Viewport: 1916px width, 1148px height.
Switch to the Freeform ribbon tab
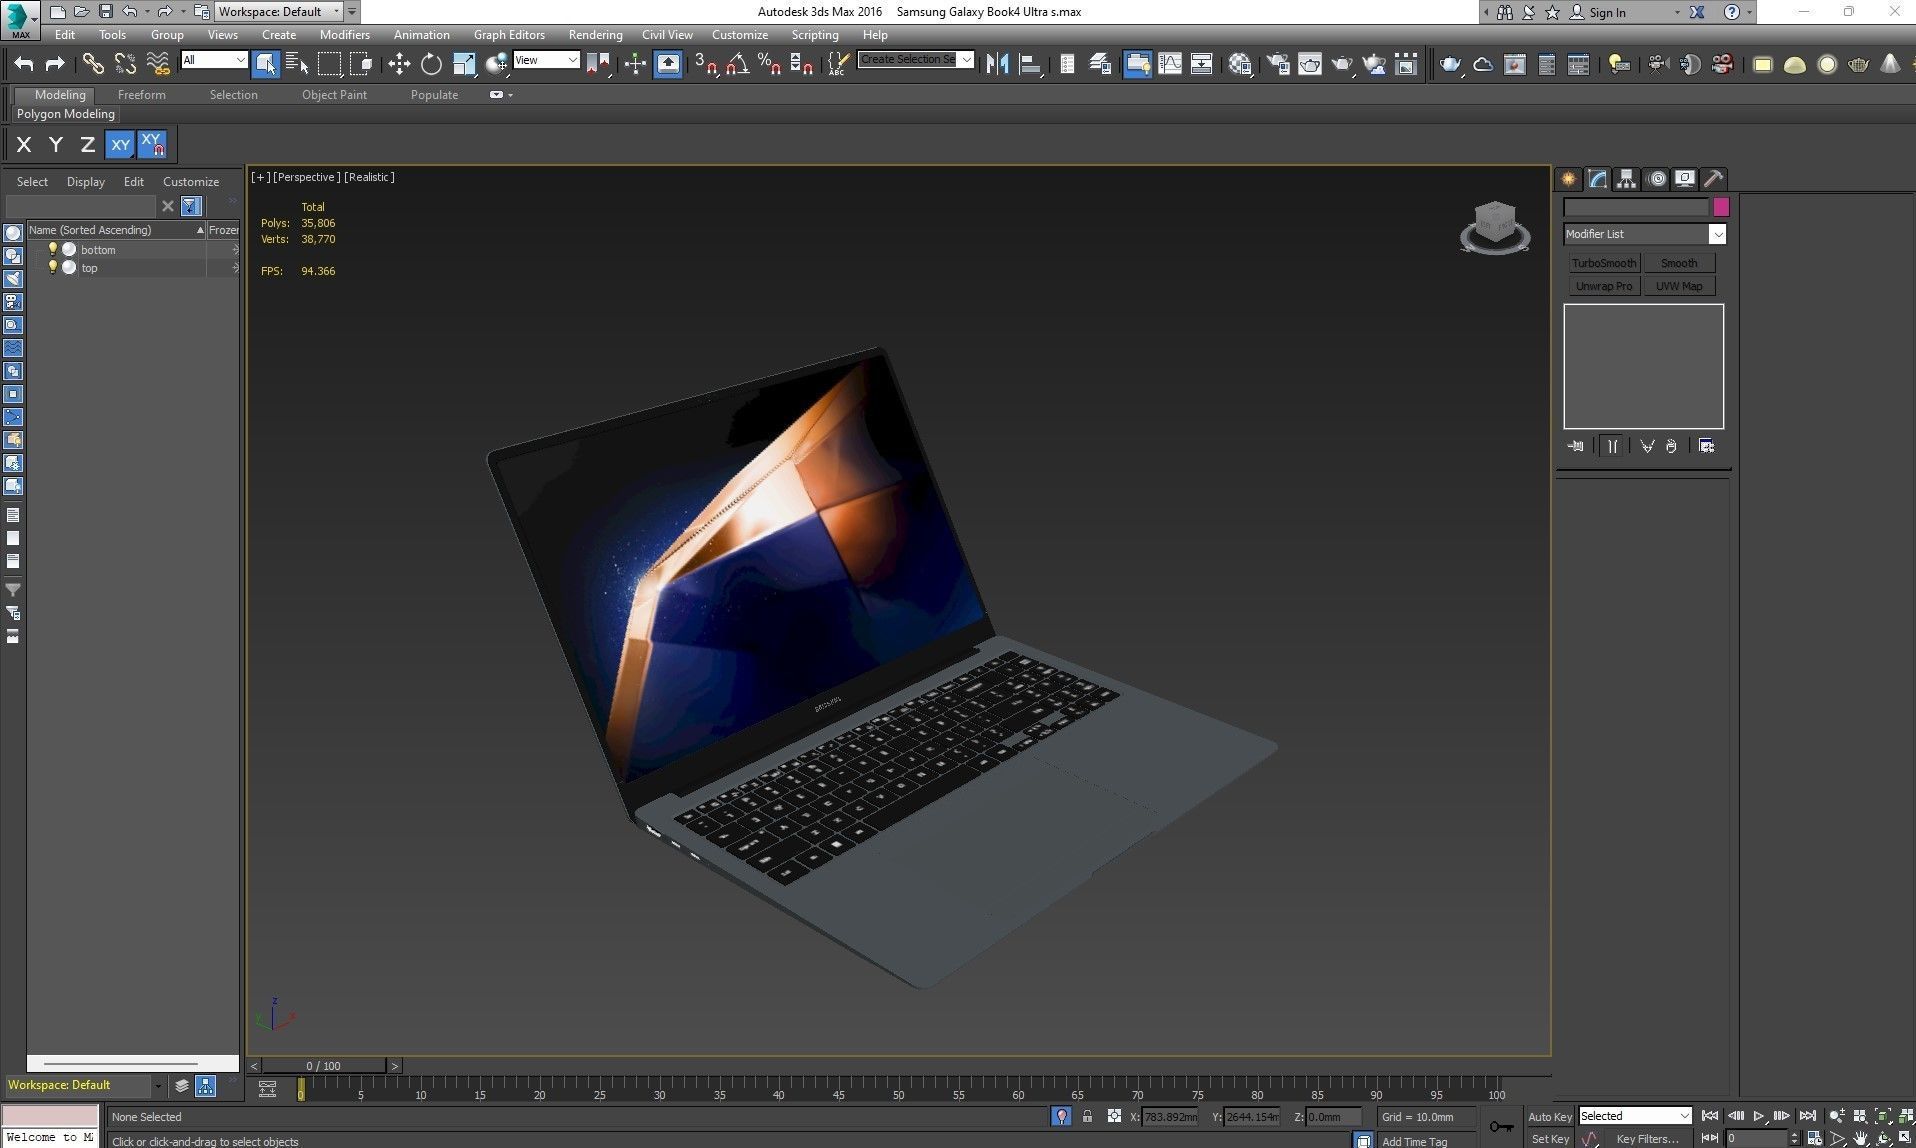point(142,95)
